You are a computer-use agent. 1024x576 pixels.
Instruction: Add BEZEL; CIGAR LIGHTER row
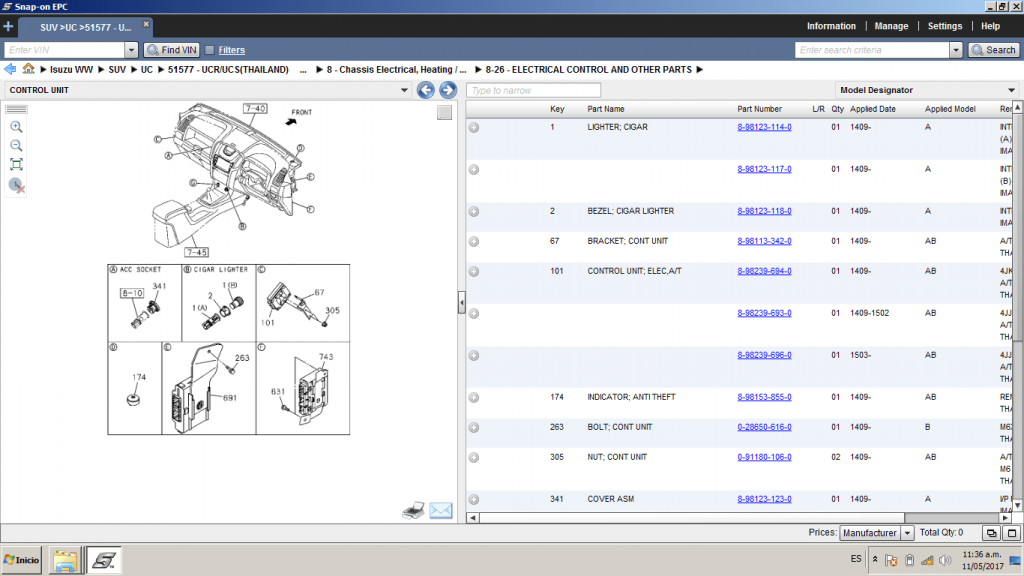click(x=474, y=212)
